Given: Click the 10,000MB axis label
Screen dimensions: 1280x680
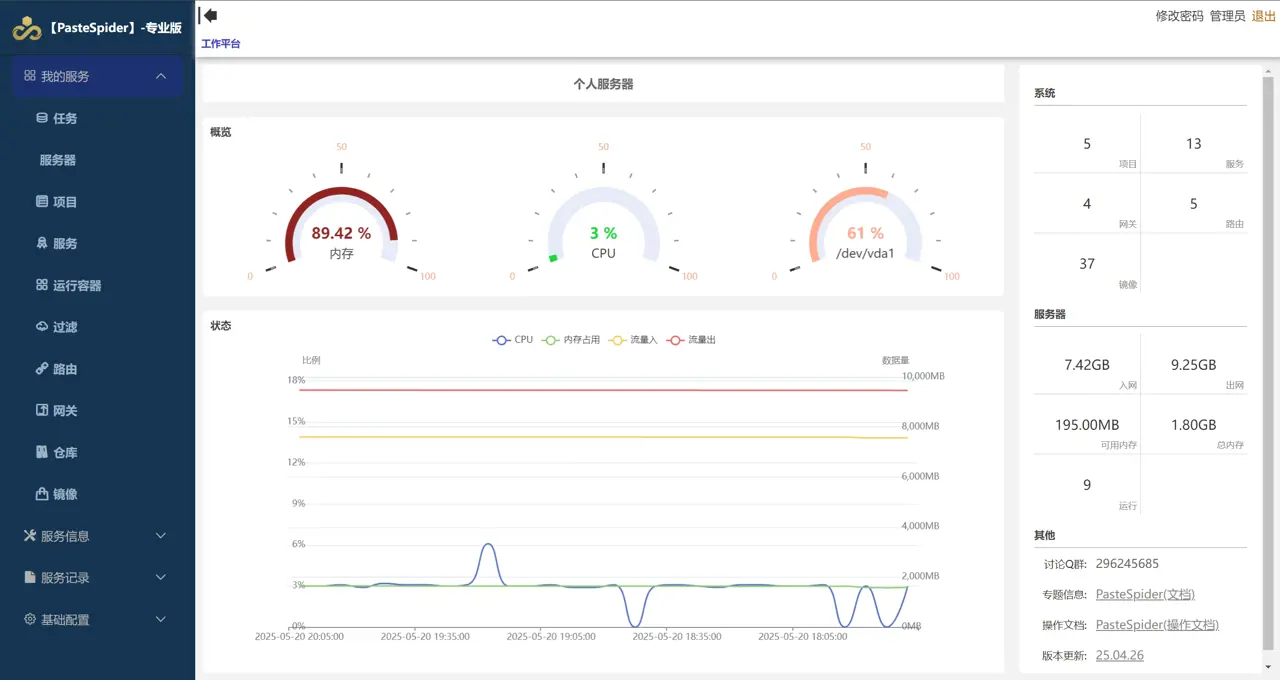Looking at the screenshot, I should coord(923,376).
